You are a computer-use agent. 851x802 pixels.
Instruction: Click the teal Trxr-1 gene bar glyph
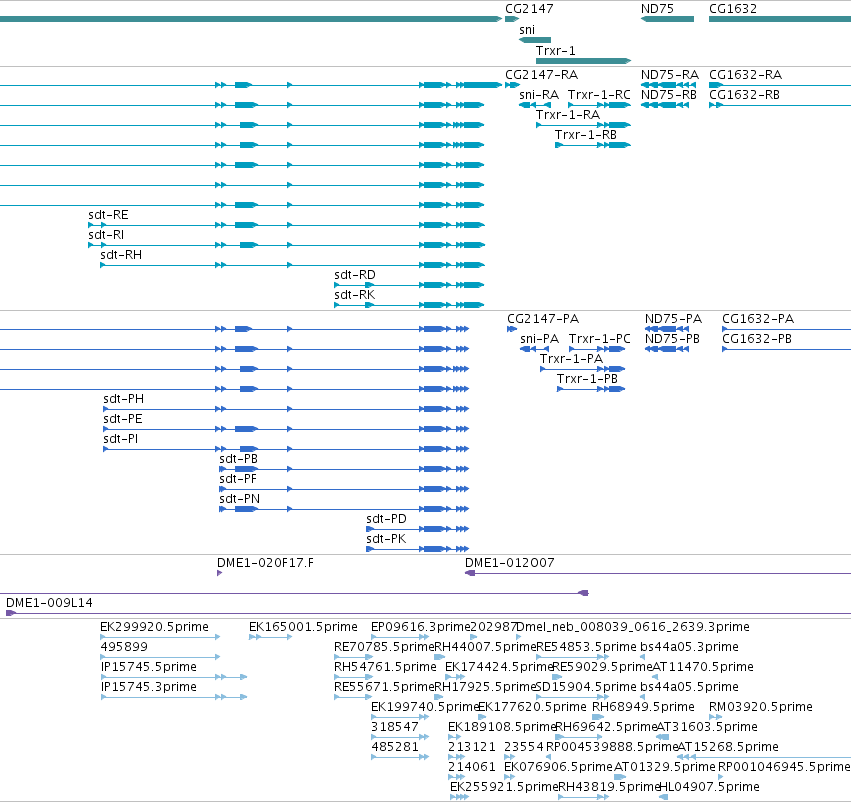pyautogui.click(x=583, y=61)
